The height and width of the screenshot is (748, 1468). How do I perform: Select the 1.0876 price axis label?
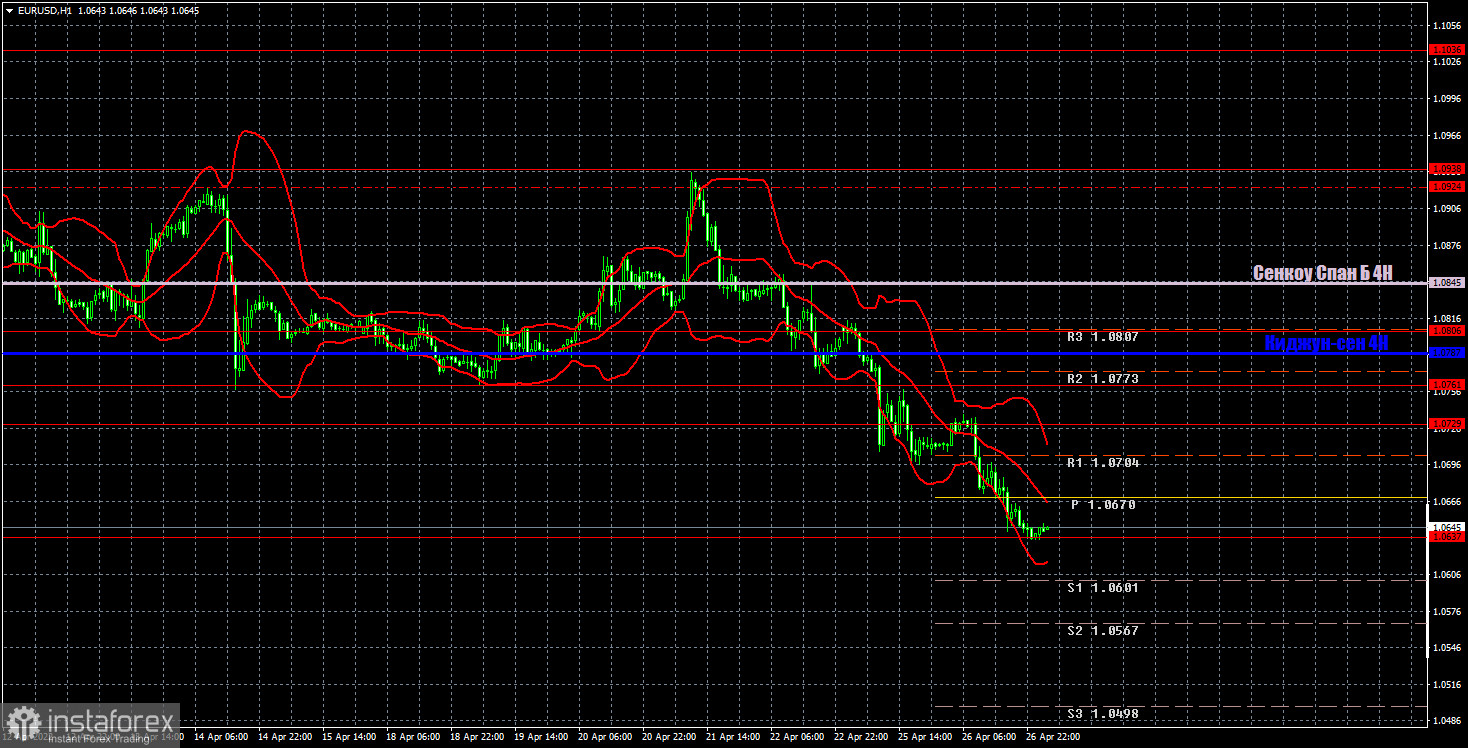point(1447,245)
